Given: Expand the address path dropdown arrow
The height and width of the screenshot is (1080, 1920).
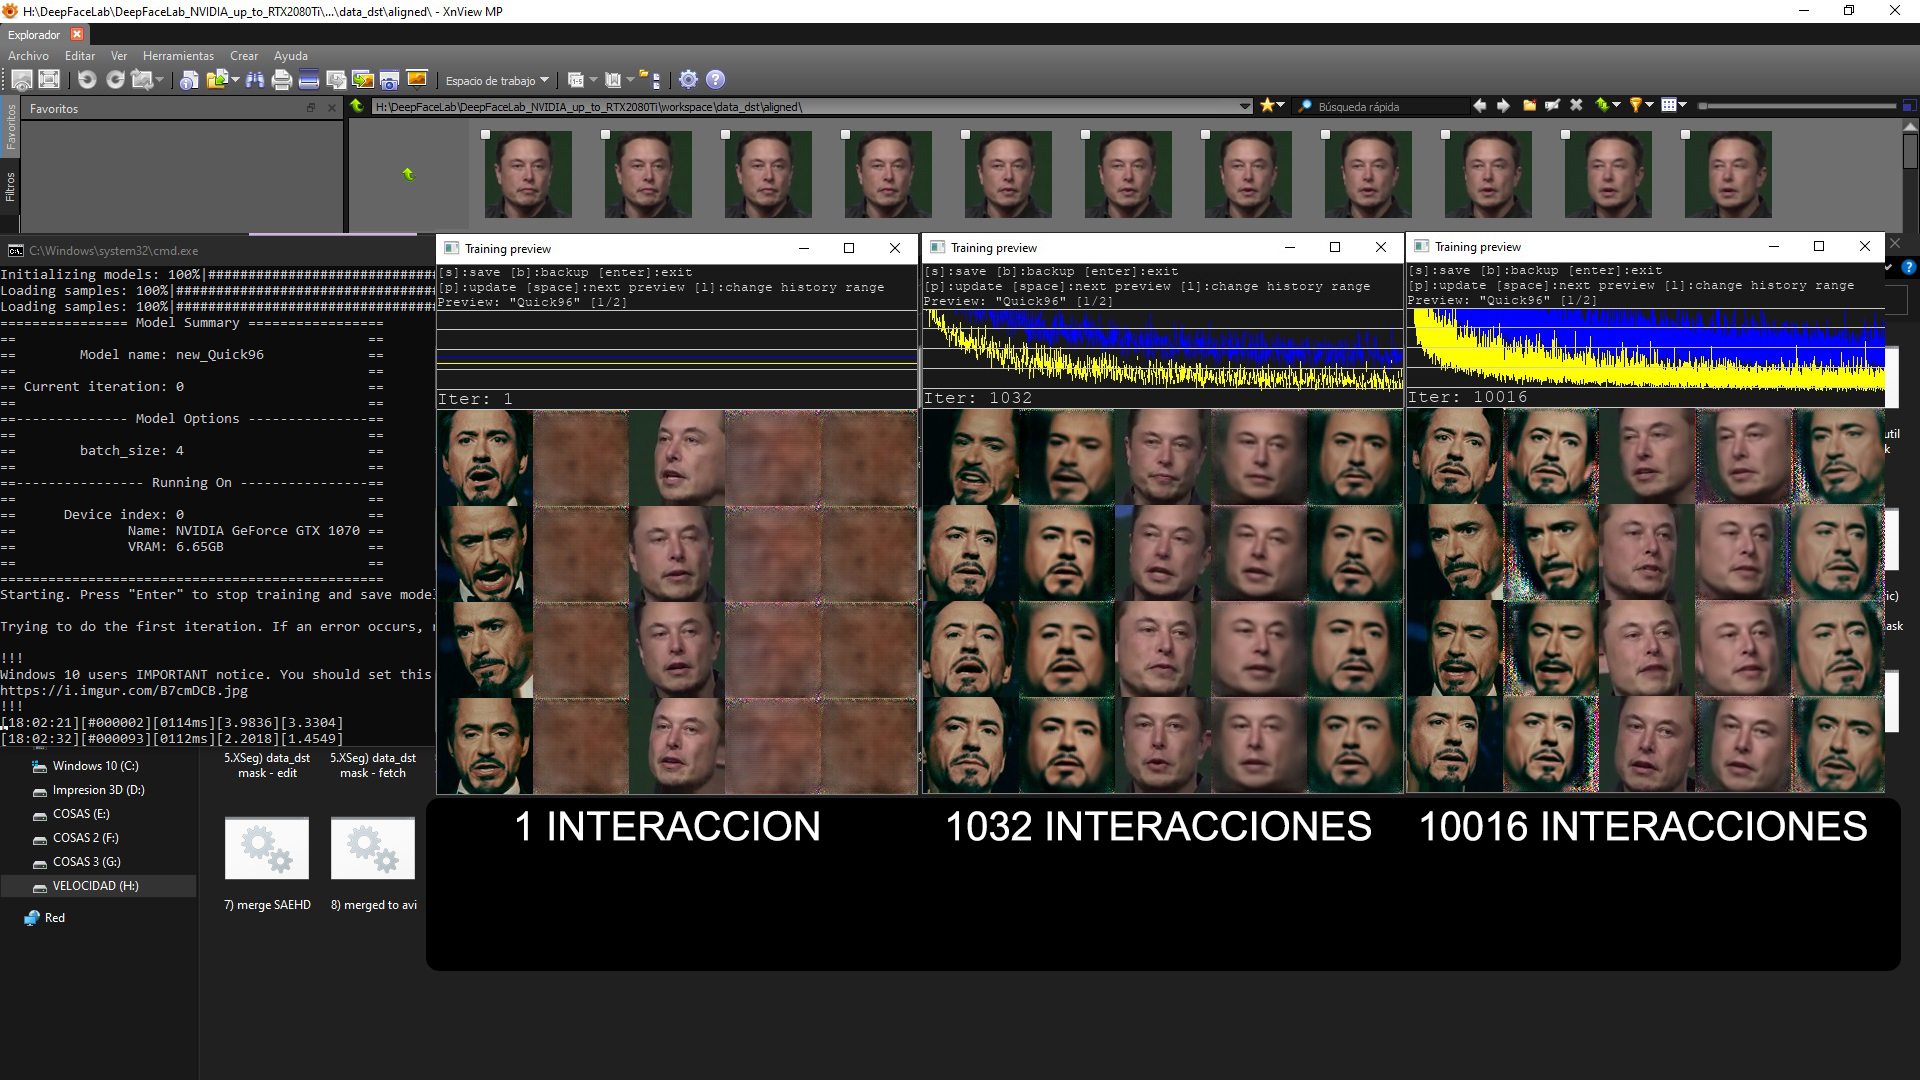Looking at the screenshot, I should 1245,106.
